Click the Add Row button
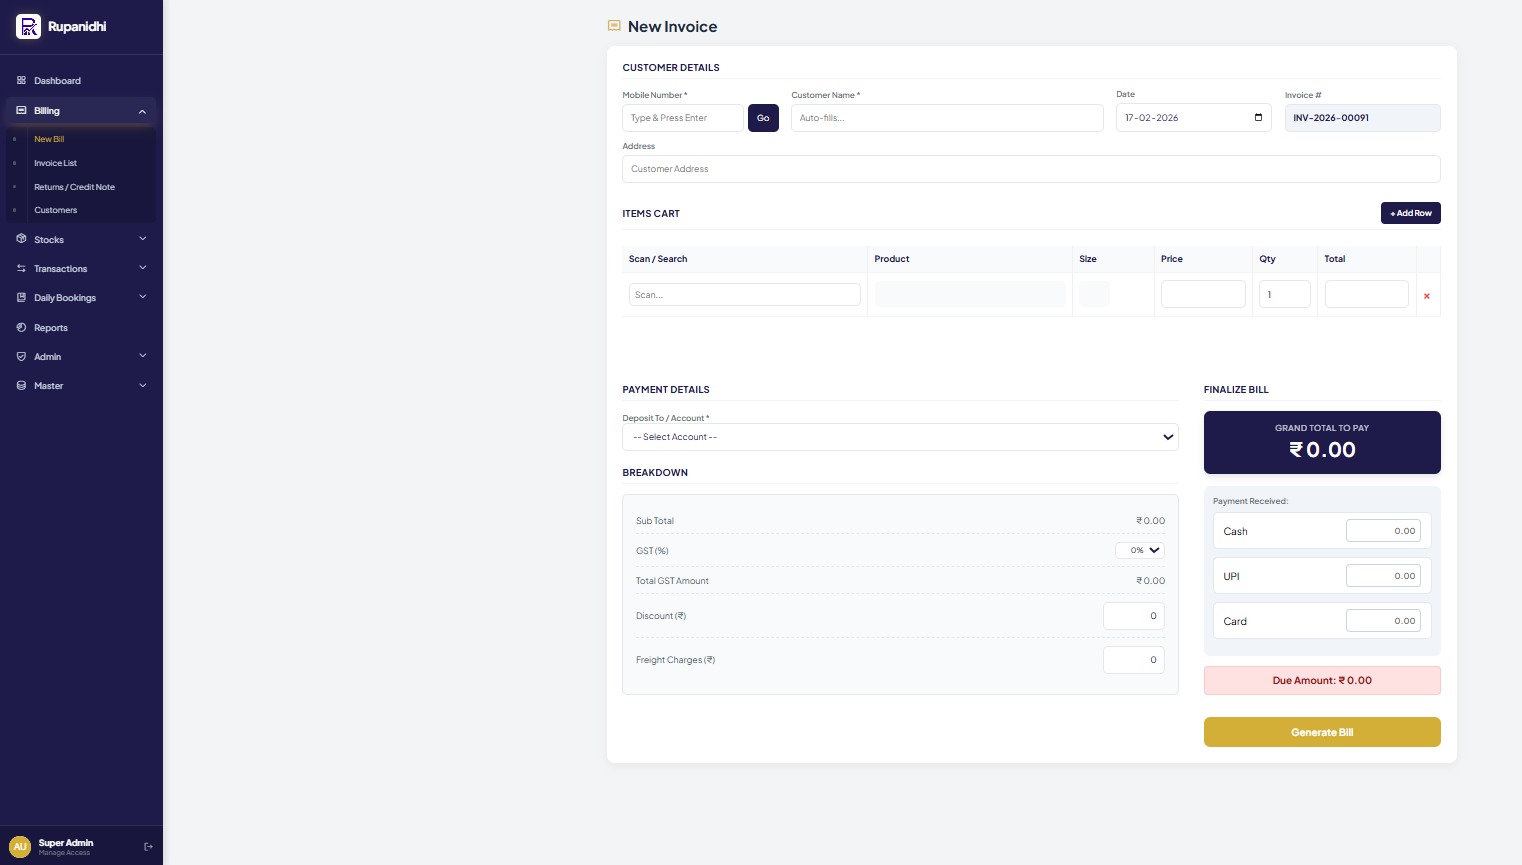Screen dimensions: 1522x865 pyautogui.click(x=1410, y=213)
